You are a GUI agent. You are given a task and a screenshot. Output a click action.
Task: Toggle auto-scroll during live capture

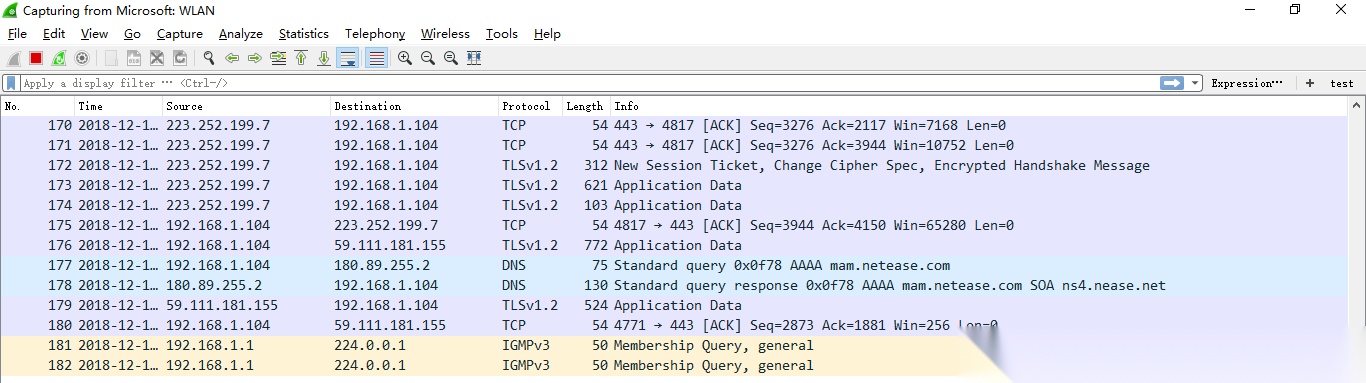[348, 58]
